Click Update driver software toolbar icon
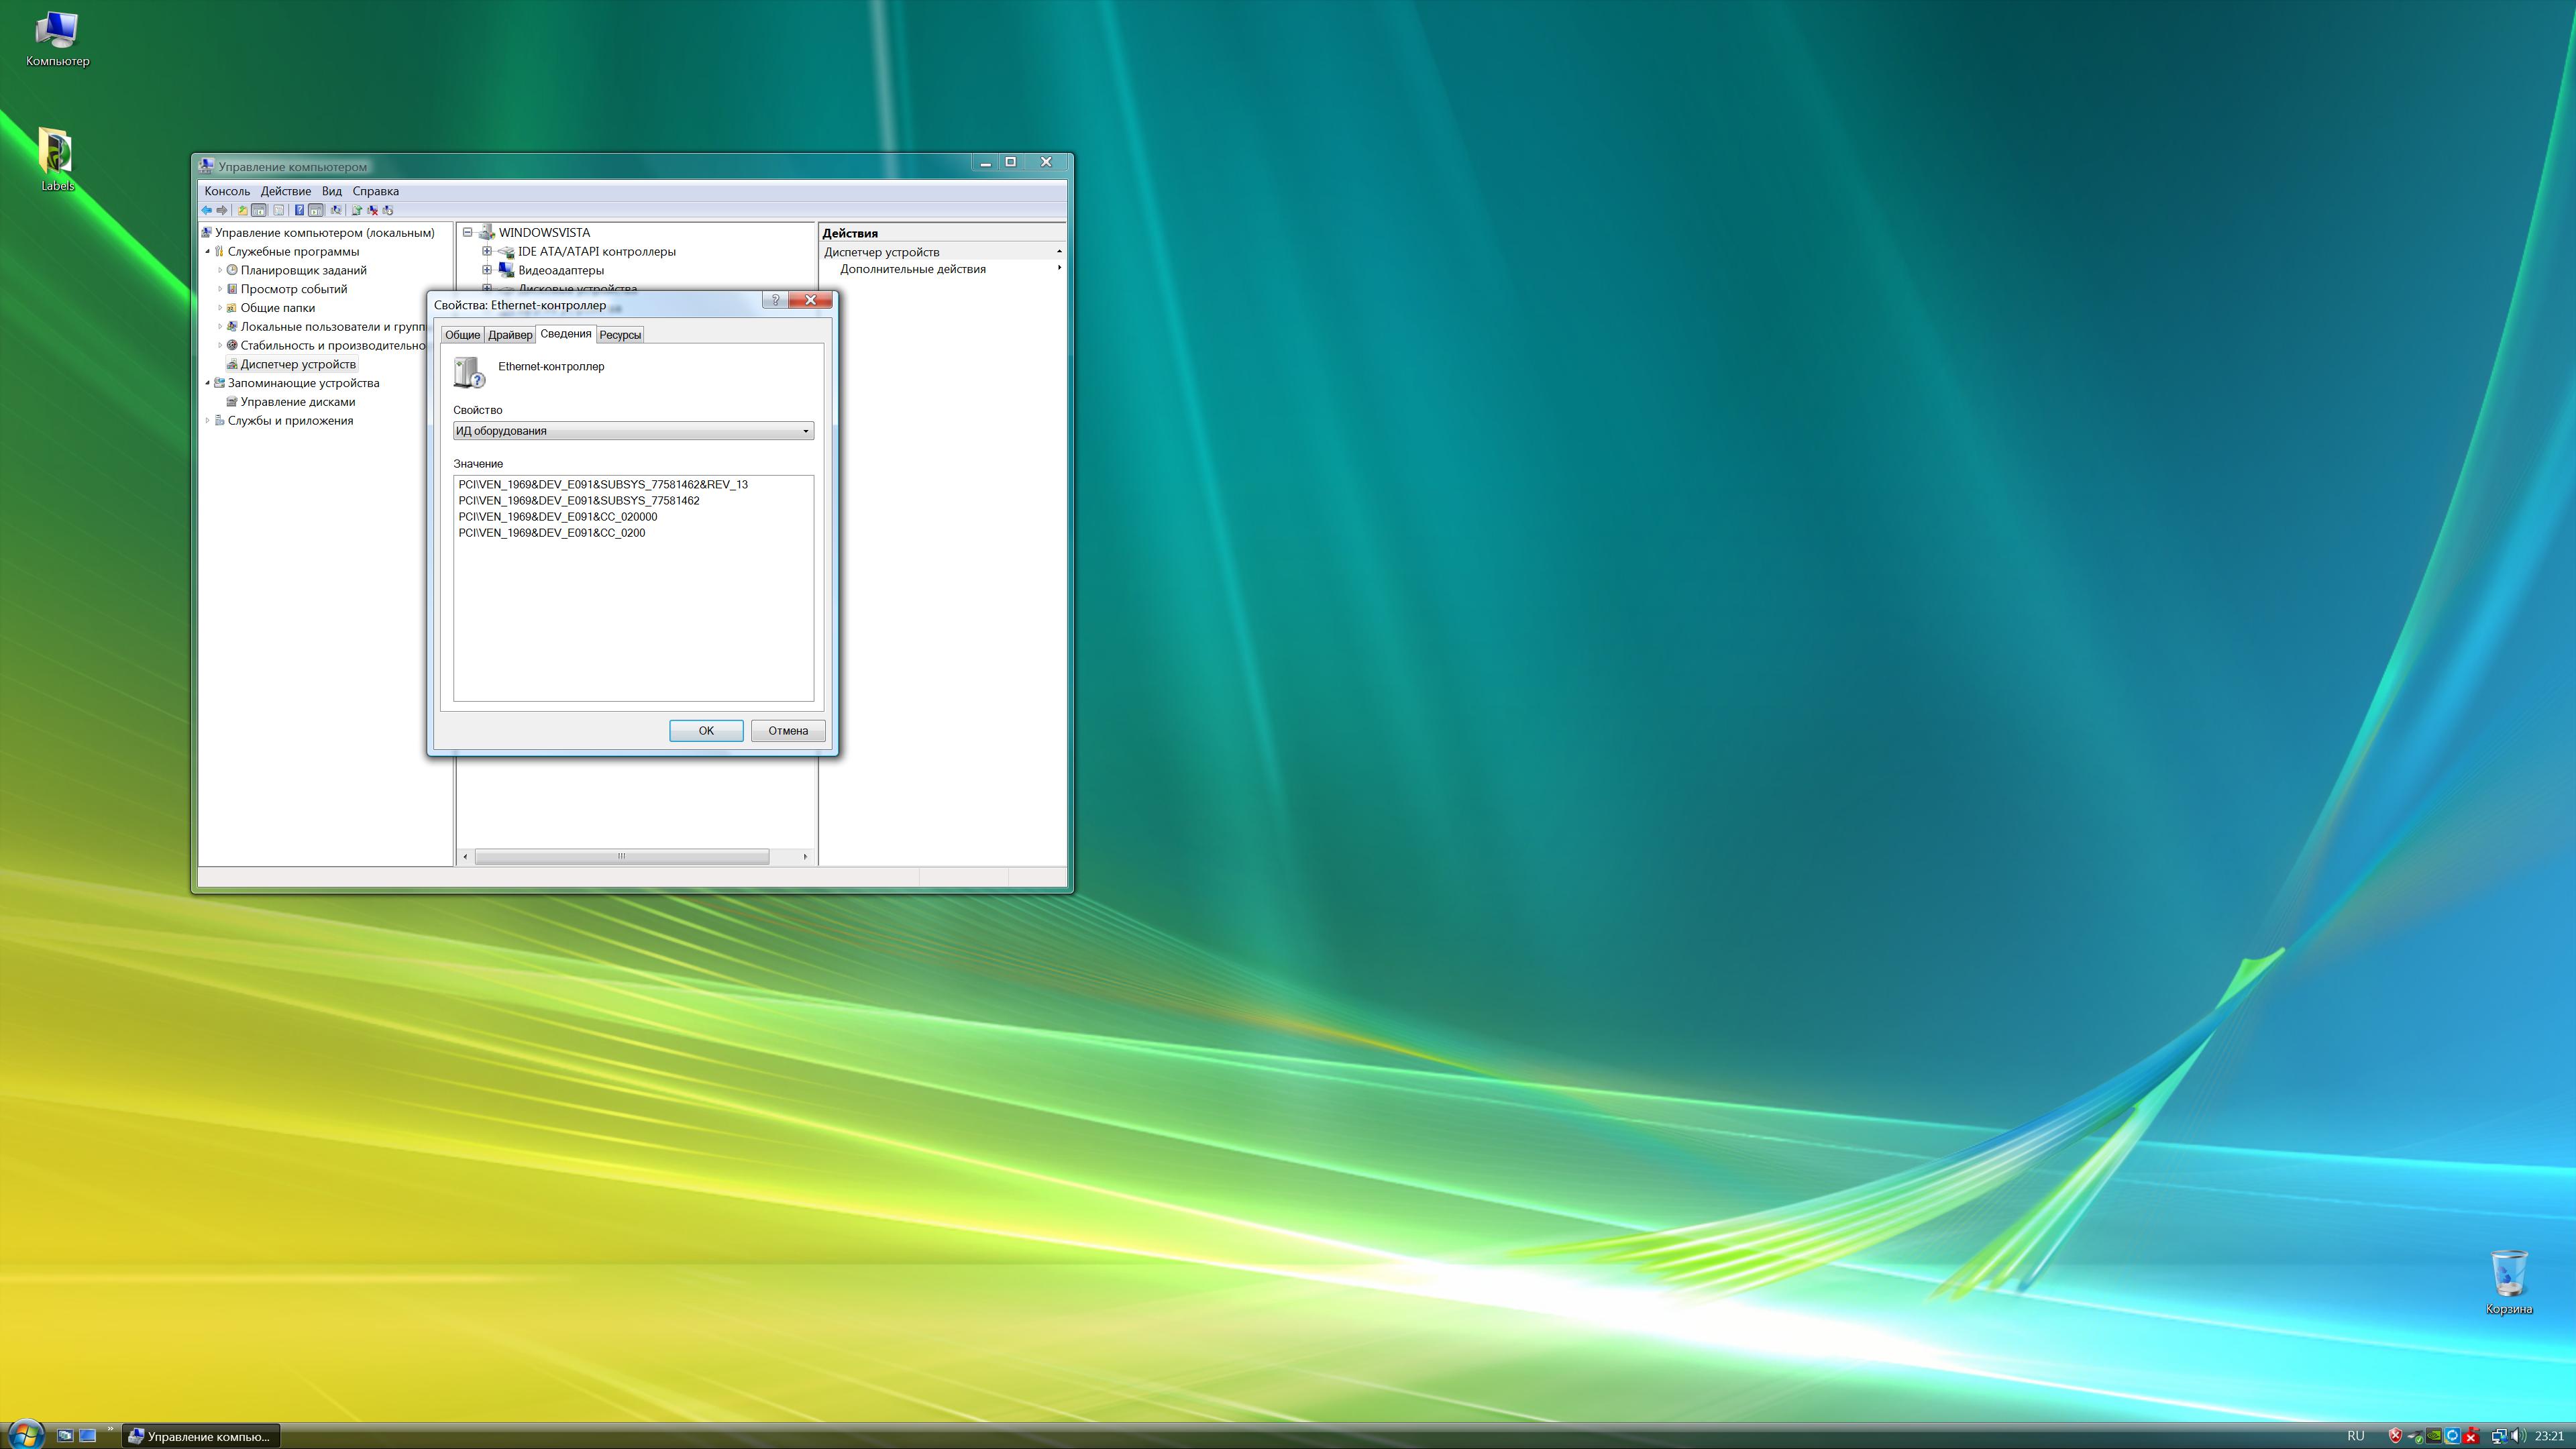This screenshot has width=2576, height=1449. 357,210
